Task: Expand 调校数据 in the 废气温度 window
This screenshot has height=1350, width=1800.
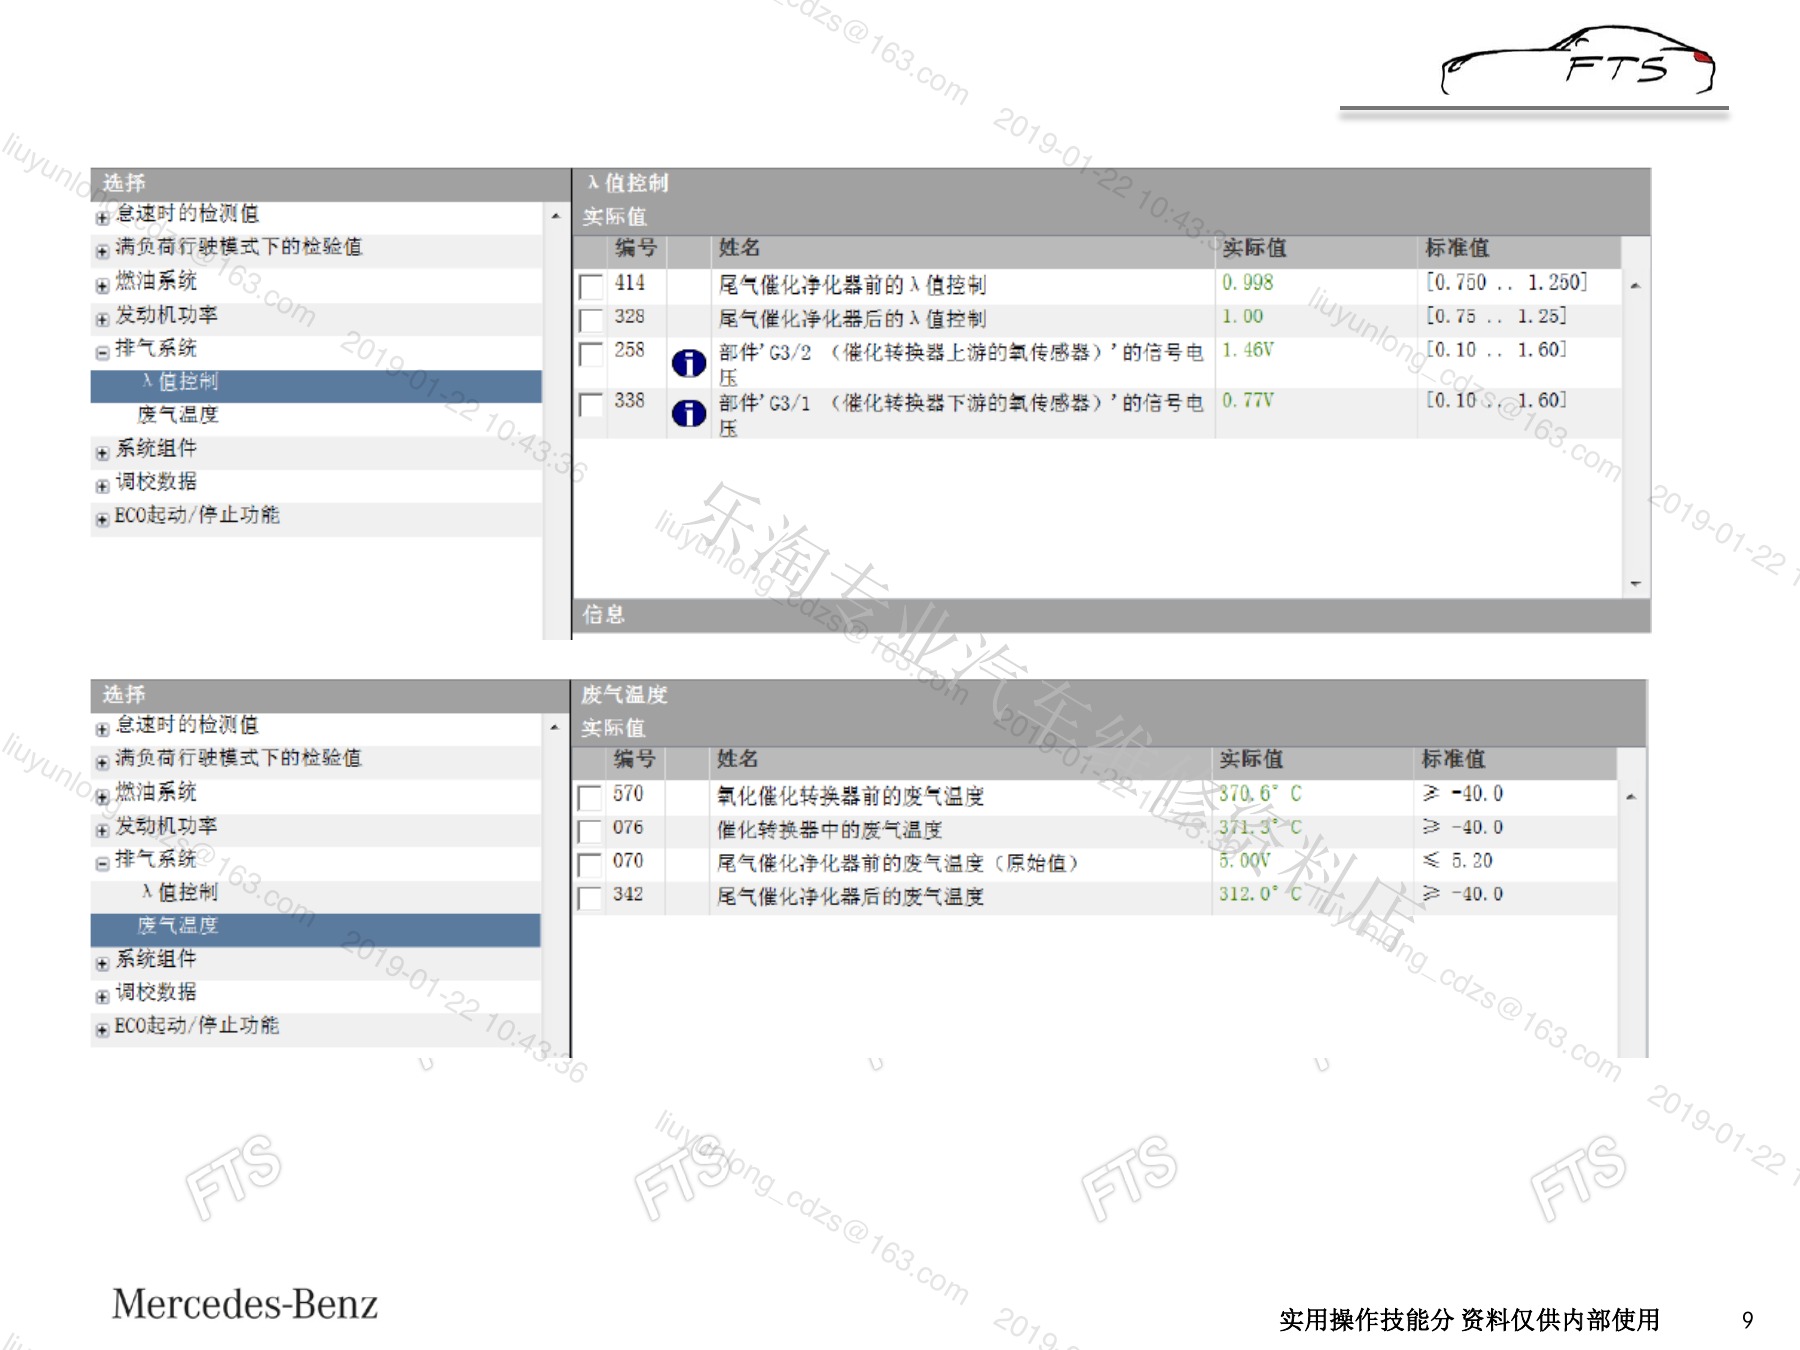Action: click(x=102, y=996)
